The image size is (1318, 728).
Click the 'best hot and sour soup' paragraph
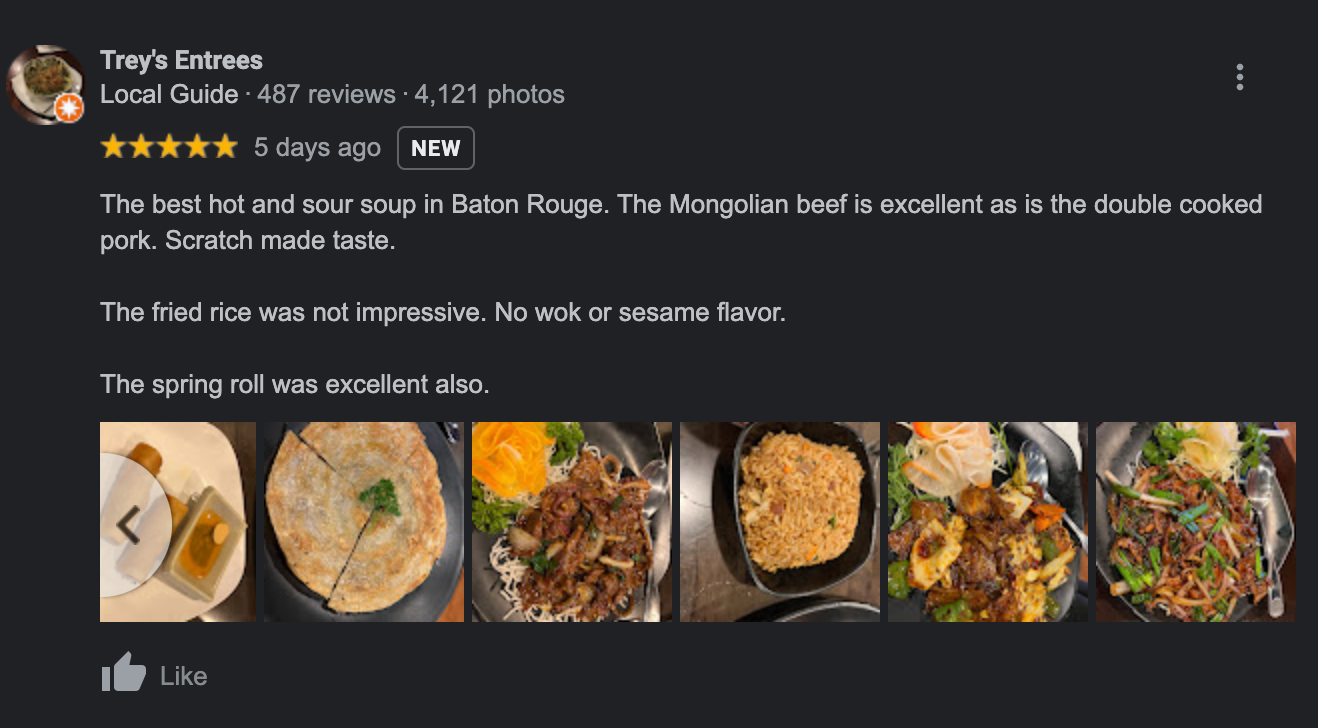(x=681, y=223)
